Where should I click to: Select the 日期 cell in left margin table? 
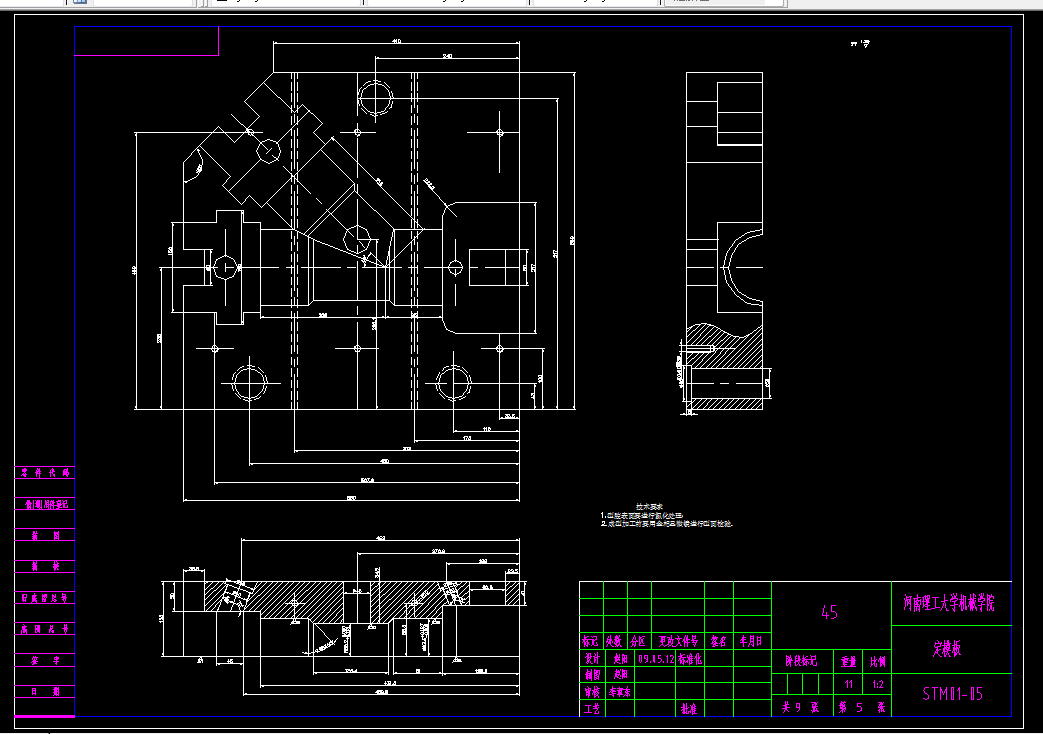tap(45, 691)
